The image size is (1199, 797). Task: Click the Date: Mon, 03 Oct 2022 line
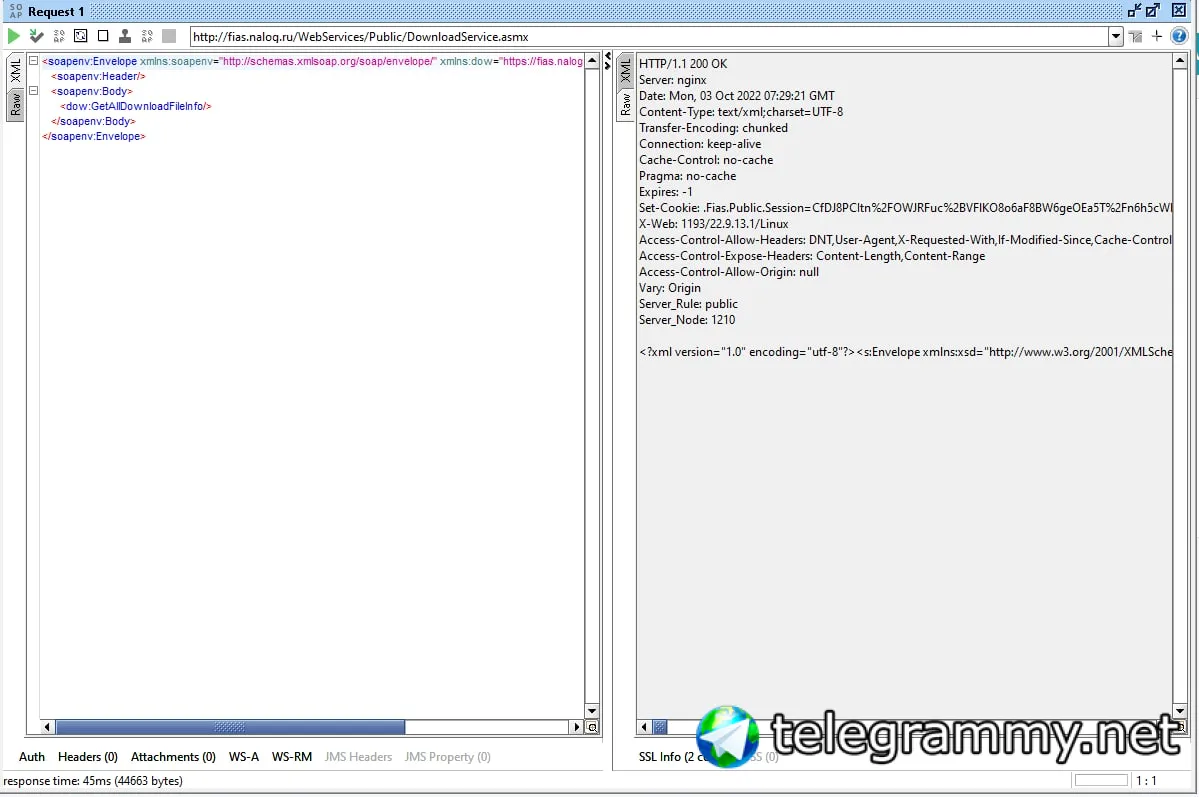736,96
